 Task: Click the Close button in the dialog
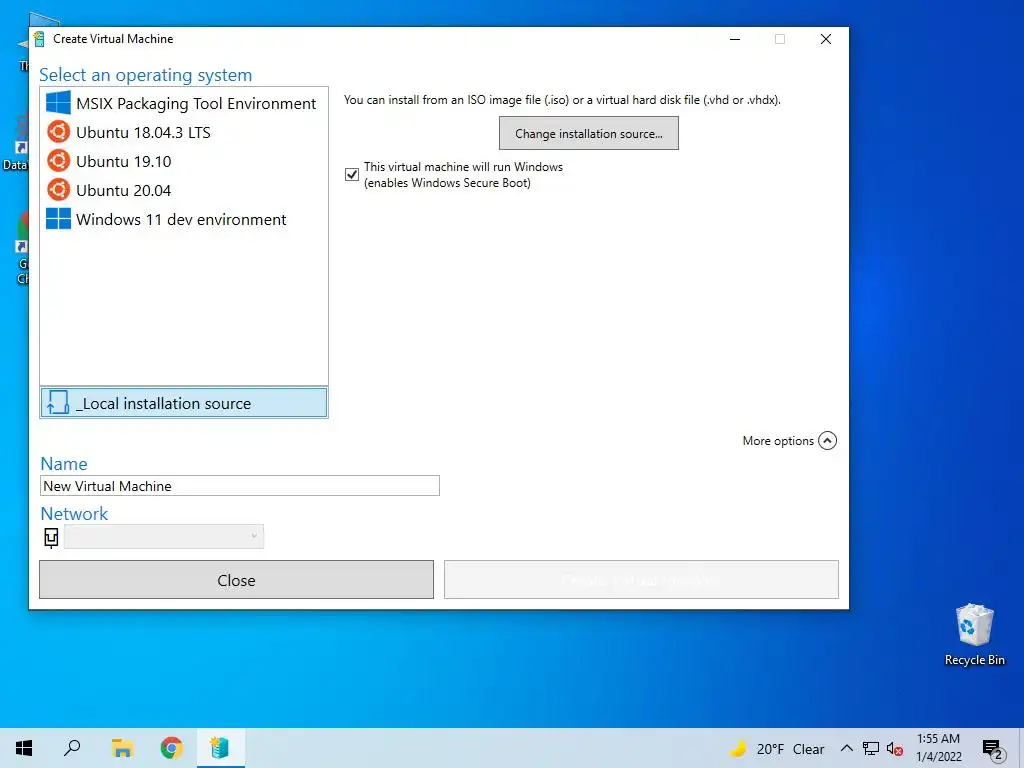pos(236,580)
